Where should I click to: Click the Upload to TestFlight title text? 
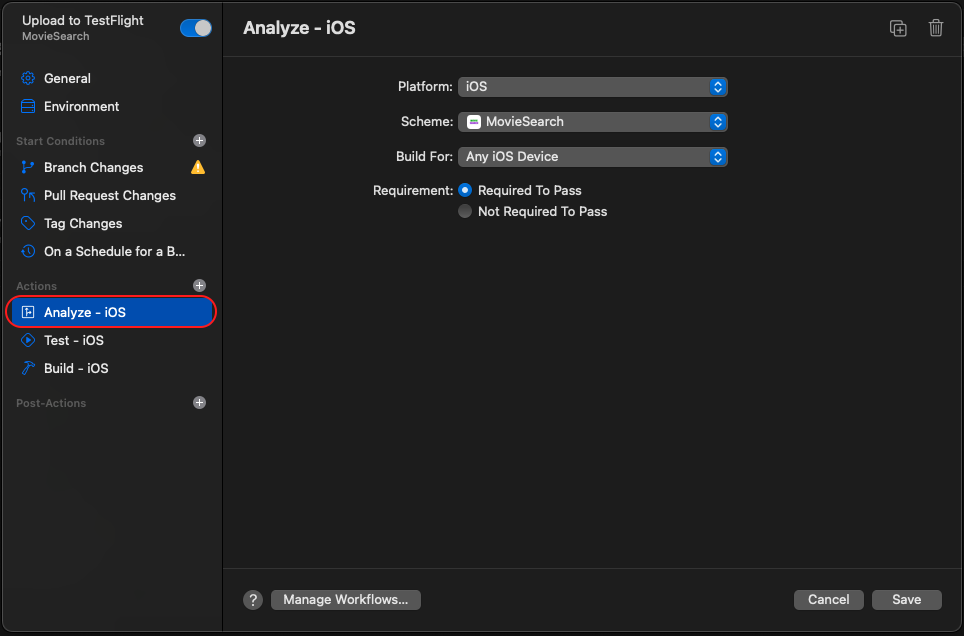[x=82, y=20]
